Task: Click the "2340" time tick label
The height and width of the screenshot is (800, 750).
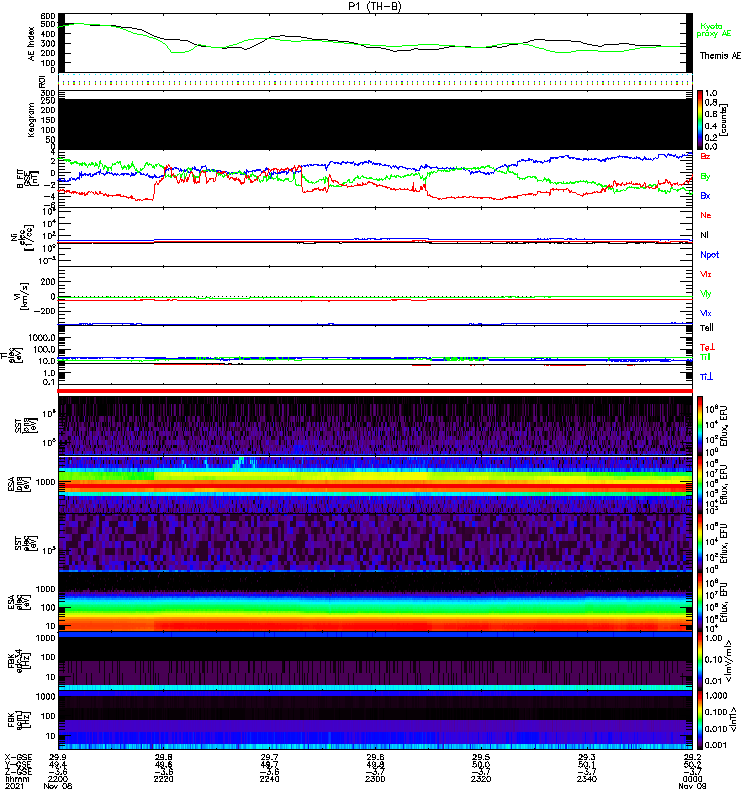Action: click(x=587, y=779)
